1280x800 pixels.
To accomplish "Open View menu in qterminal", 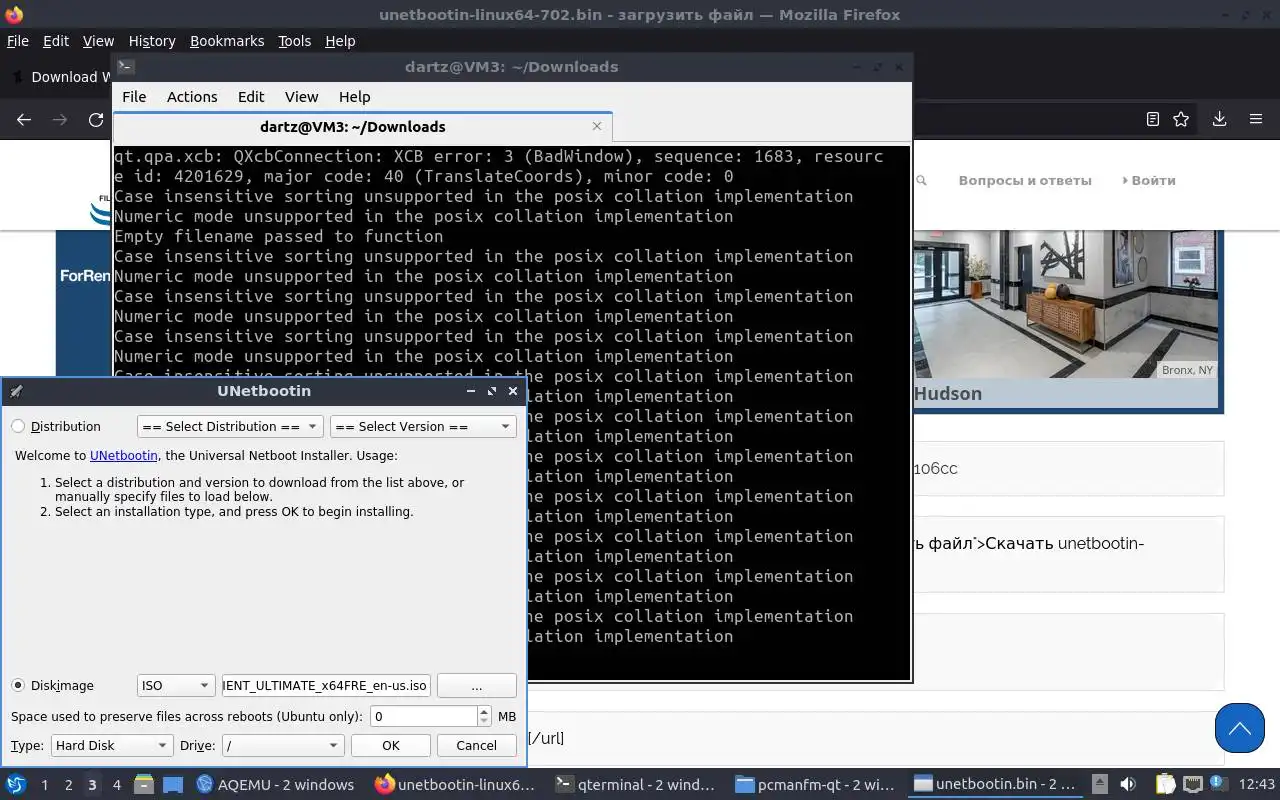I will tap(301, 97).
